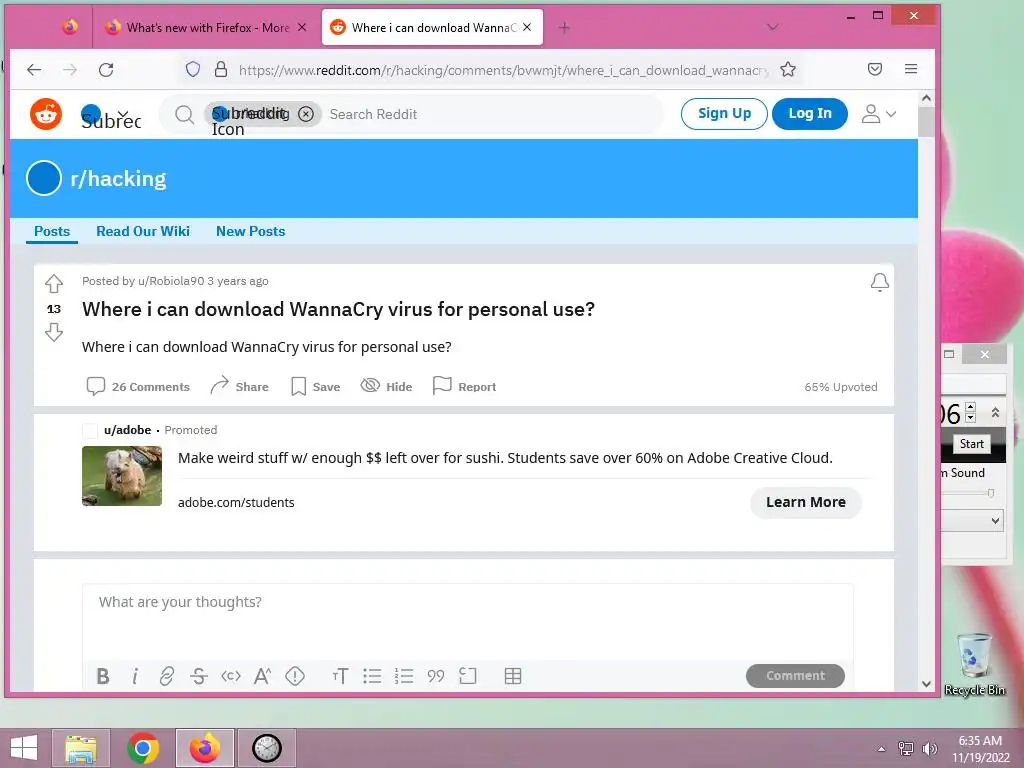Open tracking protection shield icon
The height and width of the screenshot is (768, 1024).
click(x=193, y=69)
